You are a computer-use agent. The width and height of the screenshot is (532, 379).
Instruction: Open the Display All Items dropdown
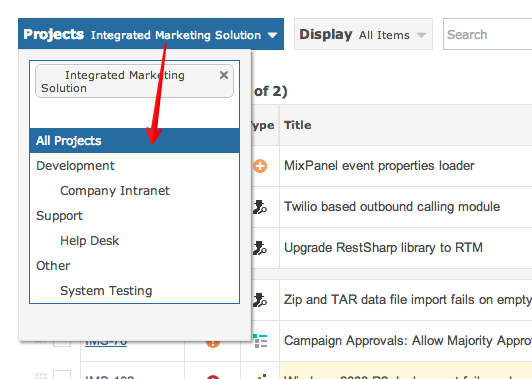363,34
